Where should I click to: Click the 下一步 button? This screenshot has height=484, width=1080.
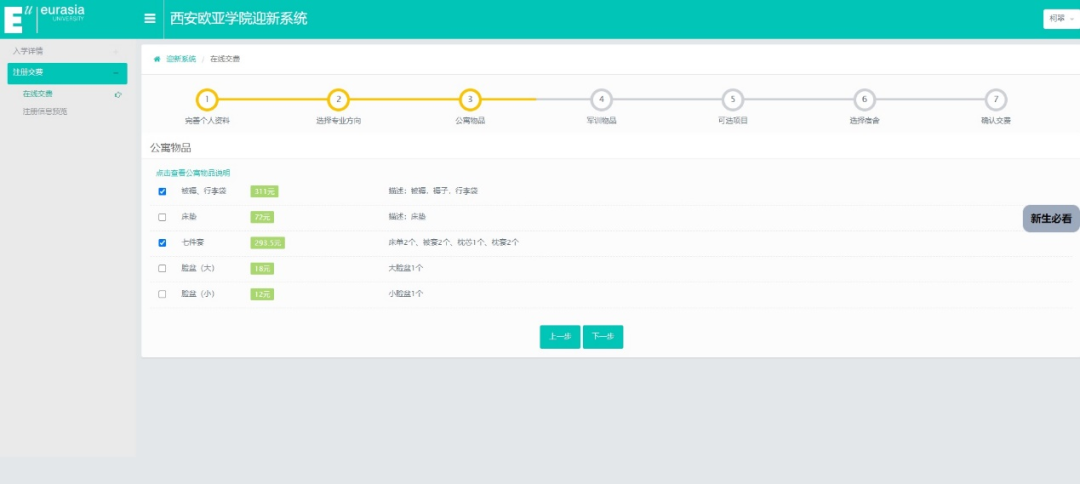coord(603,337)
